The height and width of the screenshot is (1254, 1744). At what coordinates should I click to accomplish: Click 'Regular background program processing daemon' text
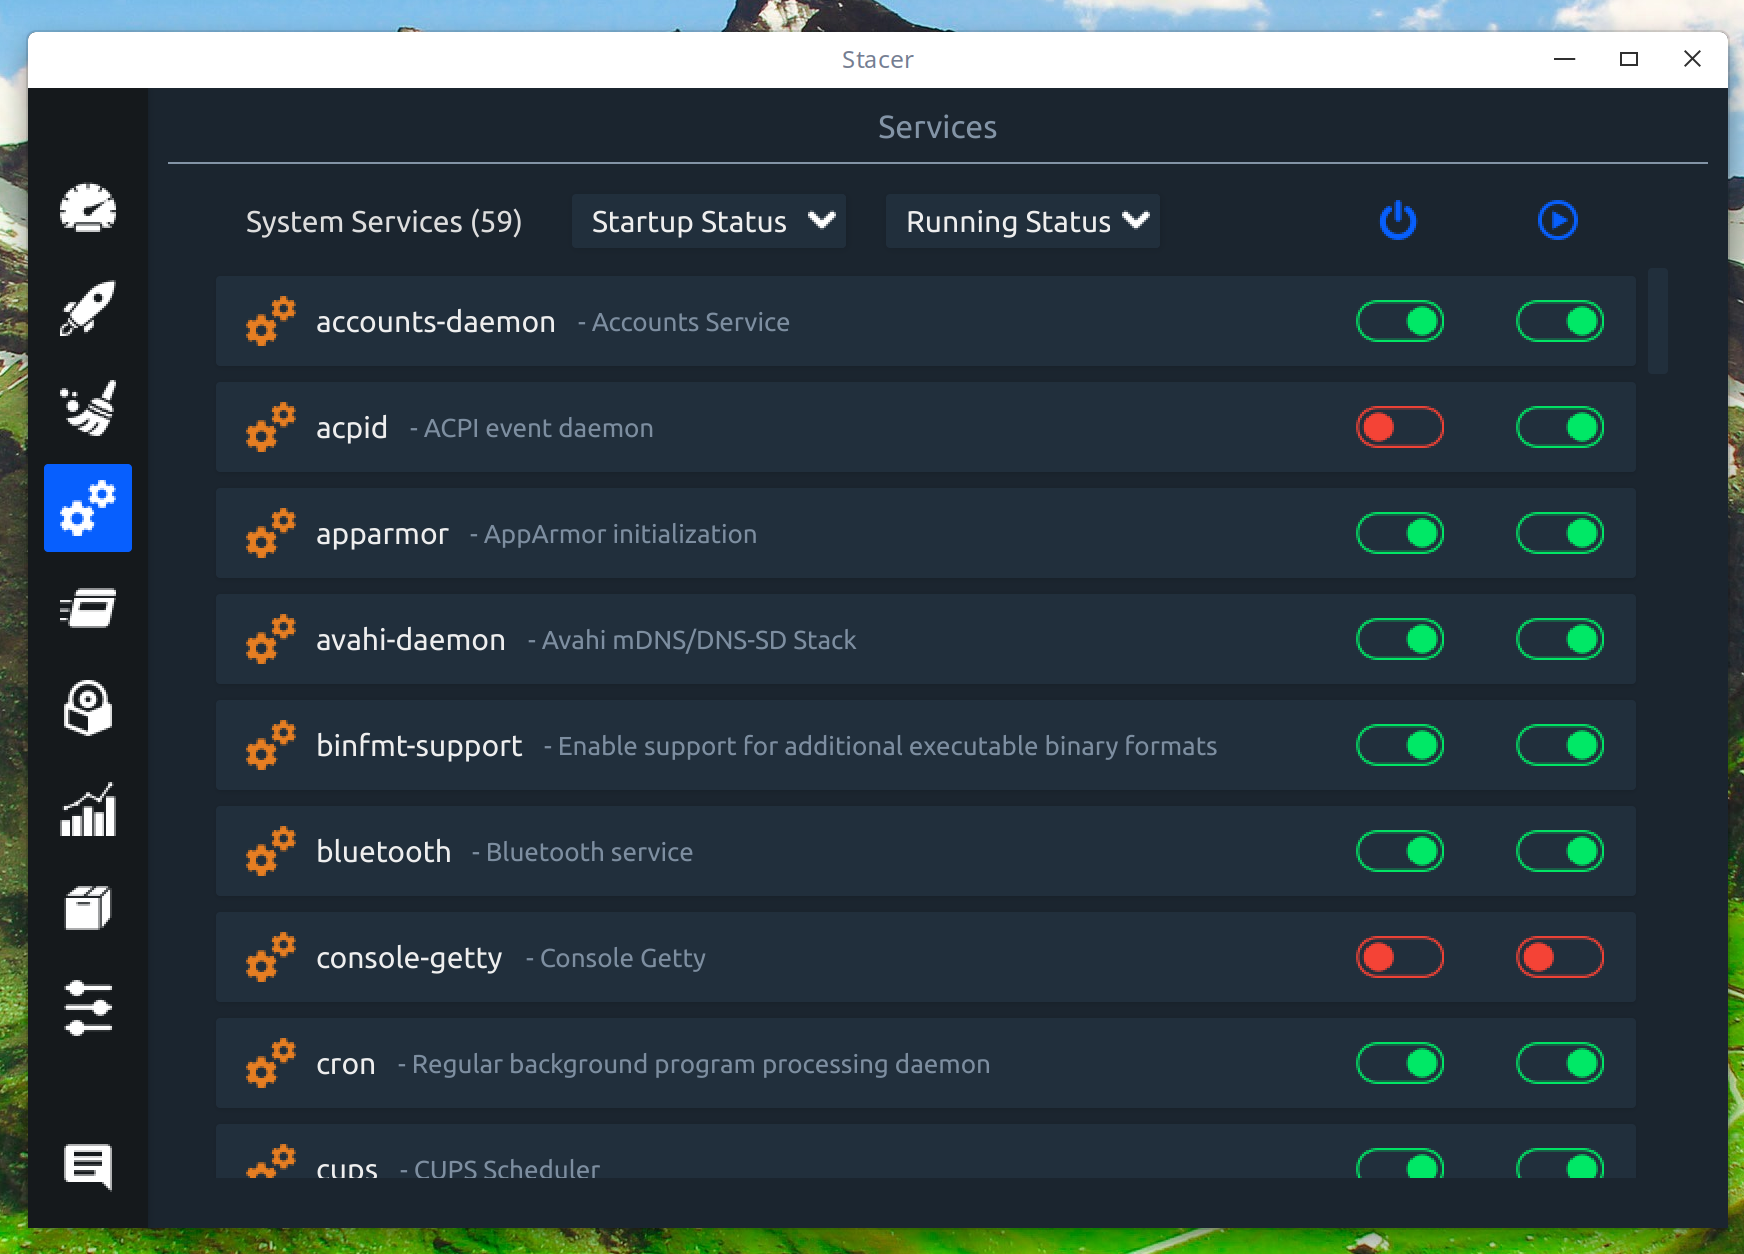coord(701,1064)
